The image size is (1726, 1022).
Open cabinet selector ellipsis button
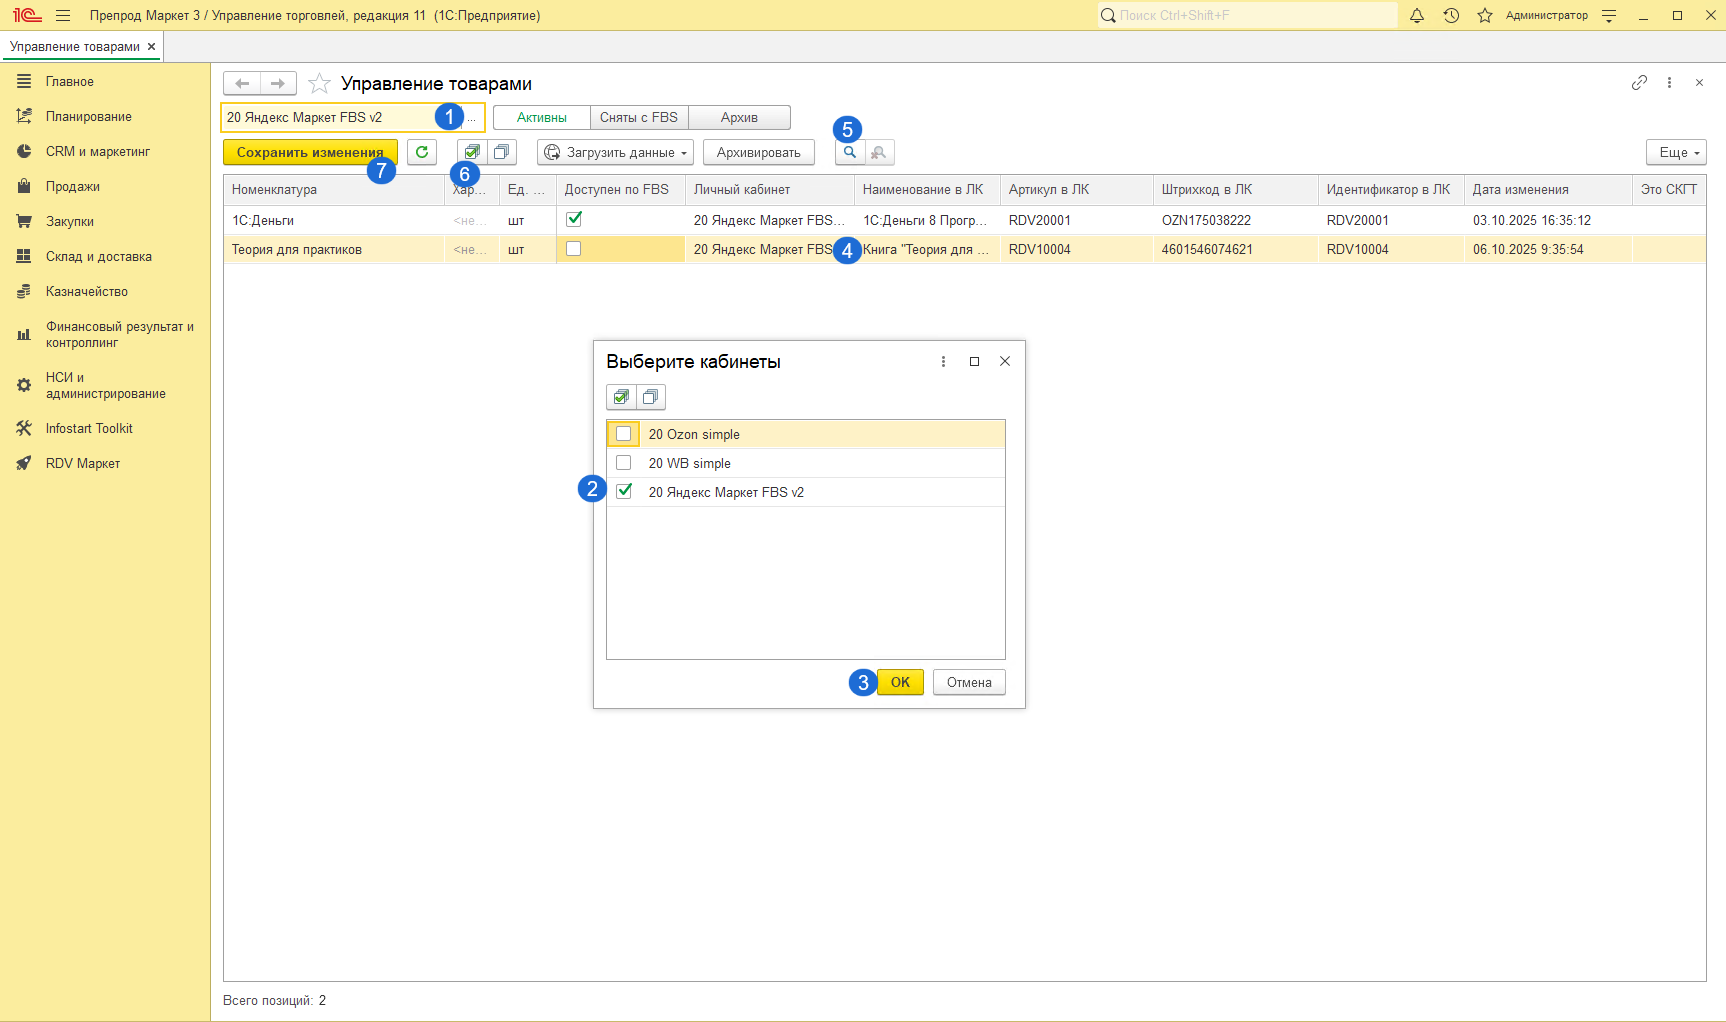pyautogui.click(x=473, y=118)
